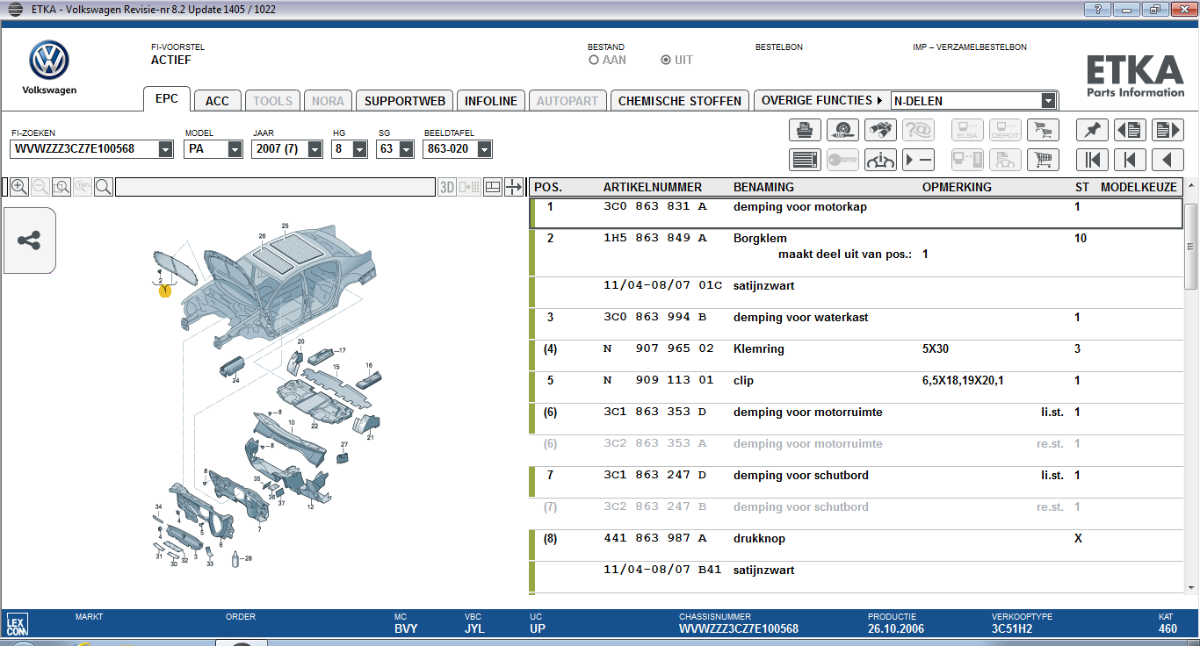Jump to first with double-bar arrow icon
The image size is (1200, 646).
[1092, 160]
